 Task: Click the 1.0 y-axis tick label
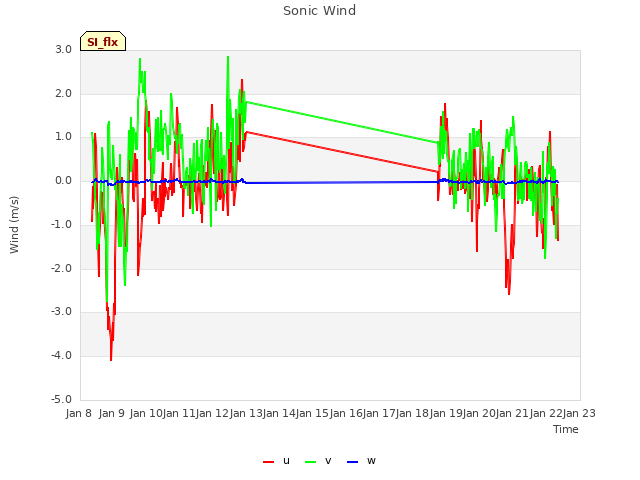64,137
